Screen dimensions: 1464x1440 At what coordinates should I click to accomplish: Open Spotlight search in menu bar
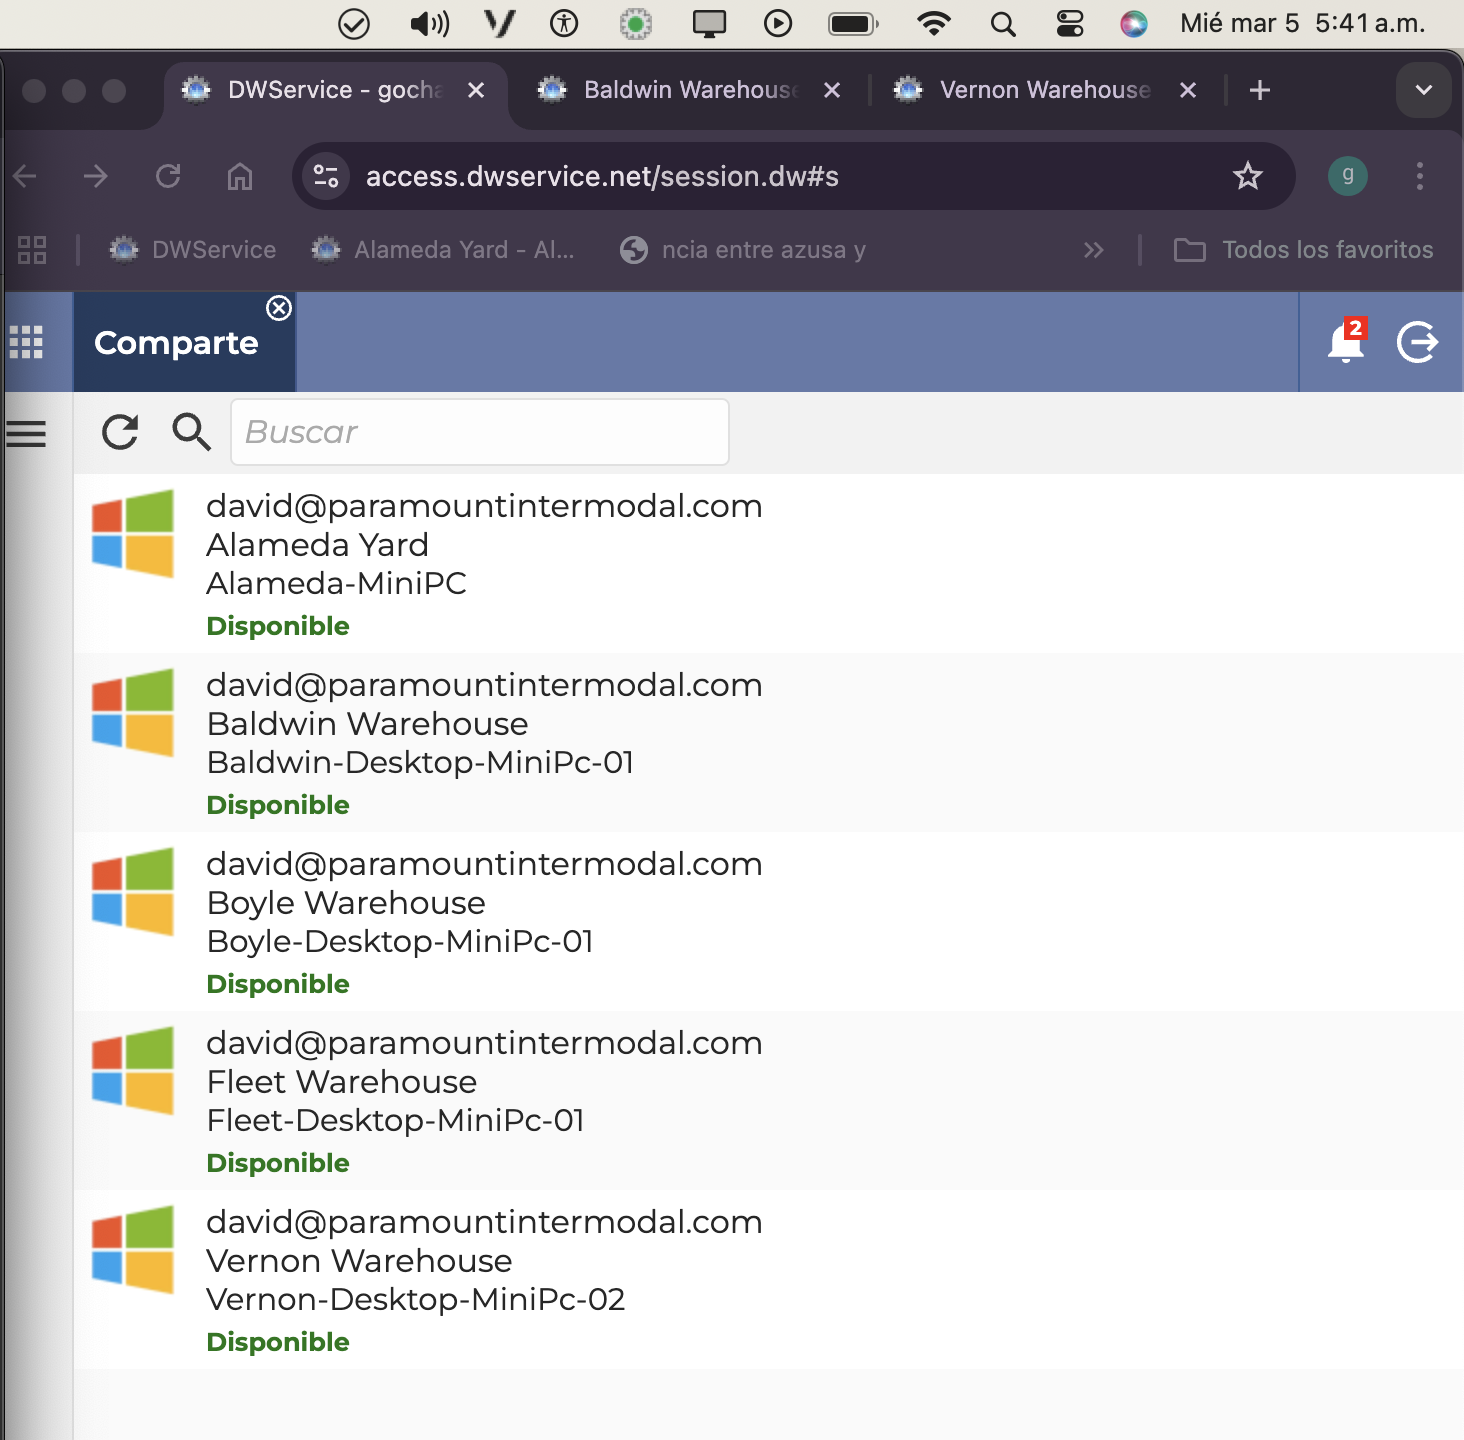coord(1003,23)
